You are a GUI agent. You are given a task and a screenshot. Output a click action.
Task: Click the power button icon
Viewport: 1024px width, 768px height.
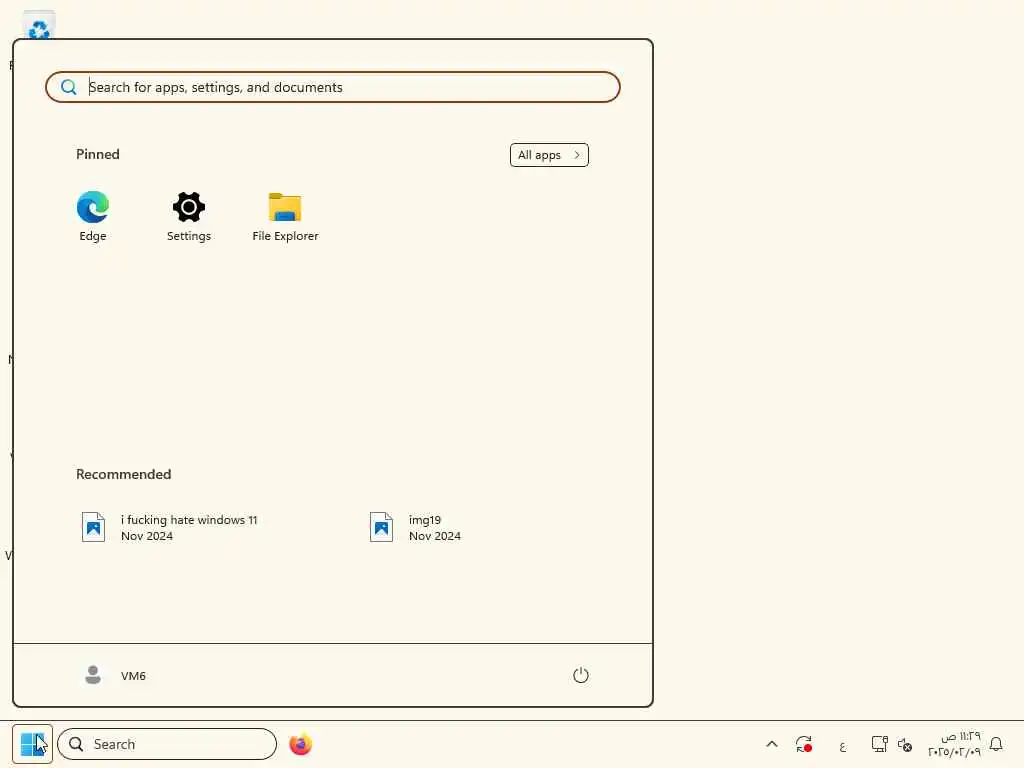581,675
